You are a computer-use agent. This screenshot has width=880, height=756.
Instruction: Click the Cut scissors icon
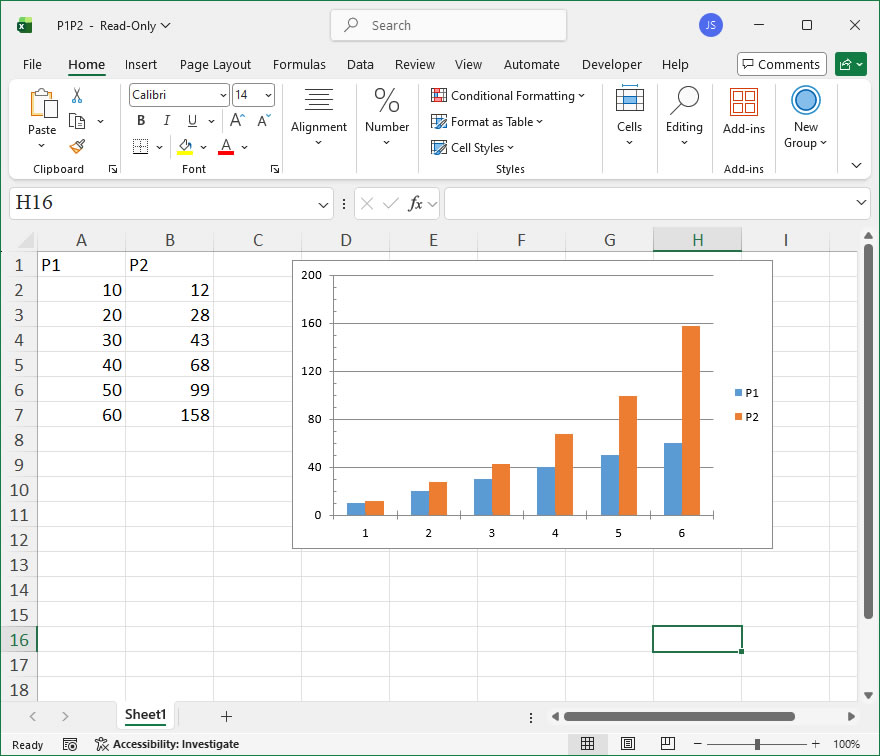click(77, 96)
